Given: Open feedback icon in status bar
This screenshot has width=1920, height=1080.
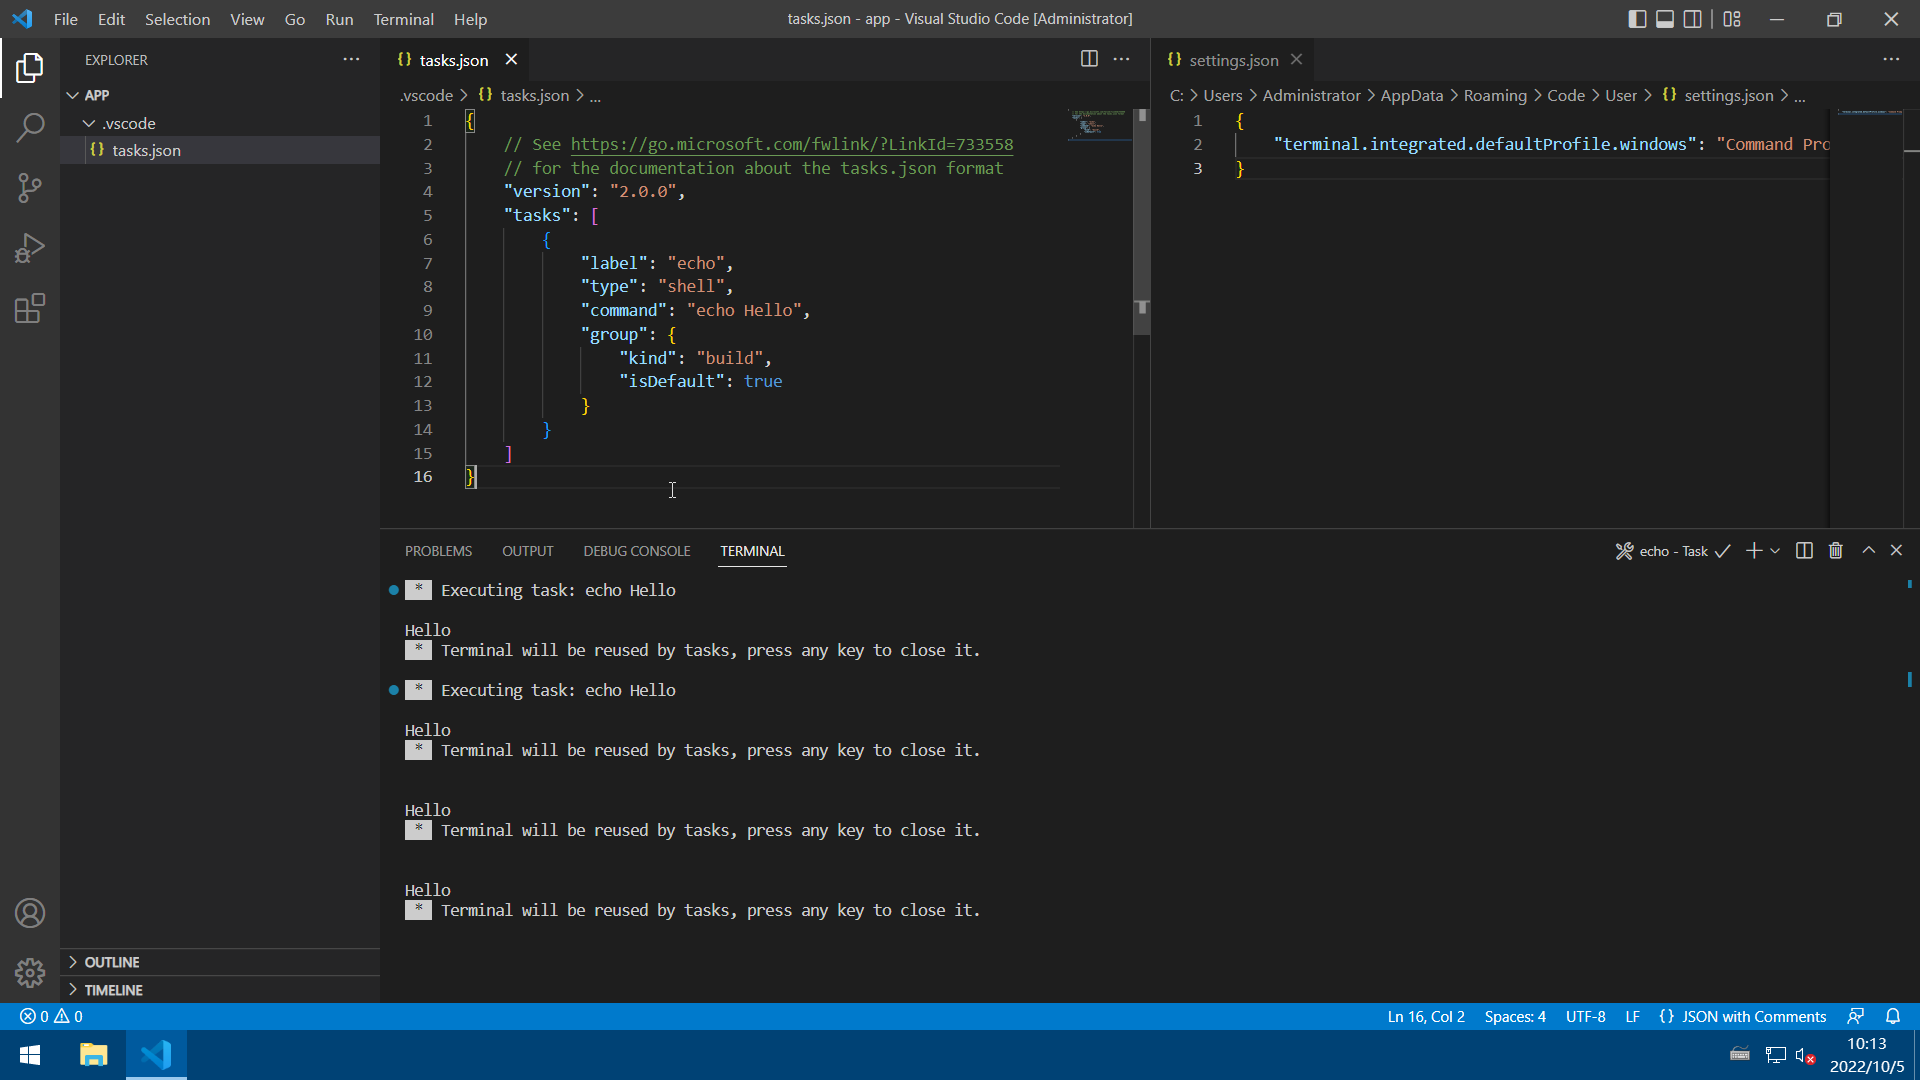Looking at the screenshot, I should [x=1856, y=1016].
